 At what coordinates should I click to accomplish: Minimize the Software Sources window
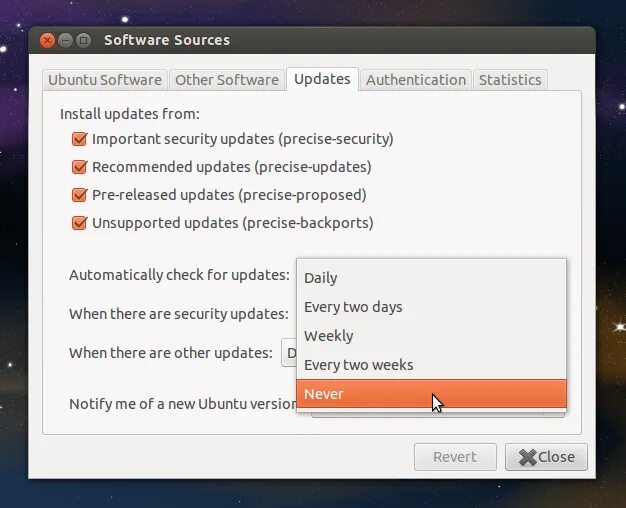click(65, 40)
